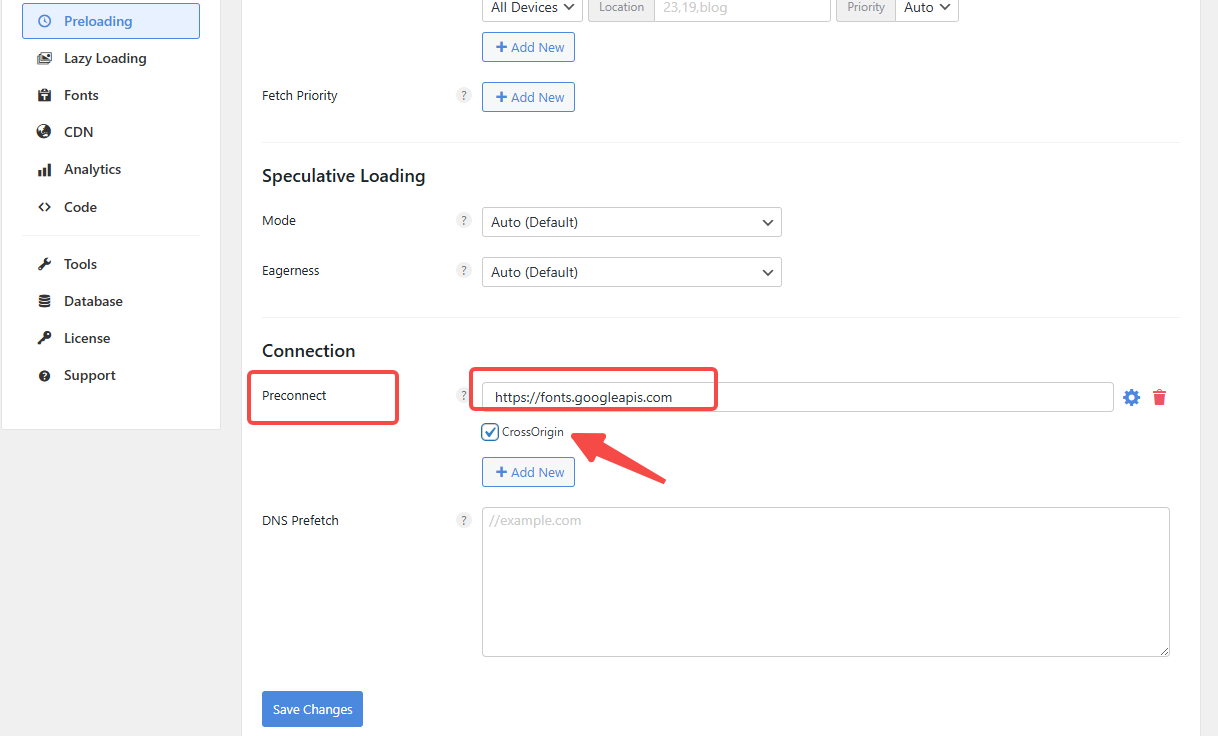The width and height of the screenshot is (1218, 736).
Task: Uncheck the CrossOrigin checkbox
Action: 489,431
